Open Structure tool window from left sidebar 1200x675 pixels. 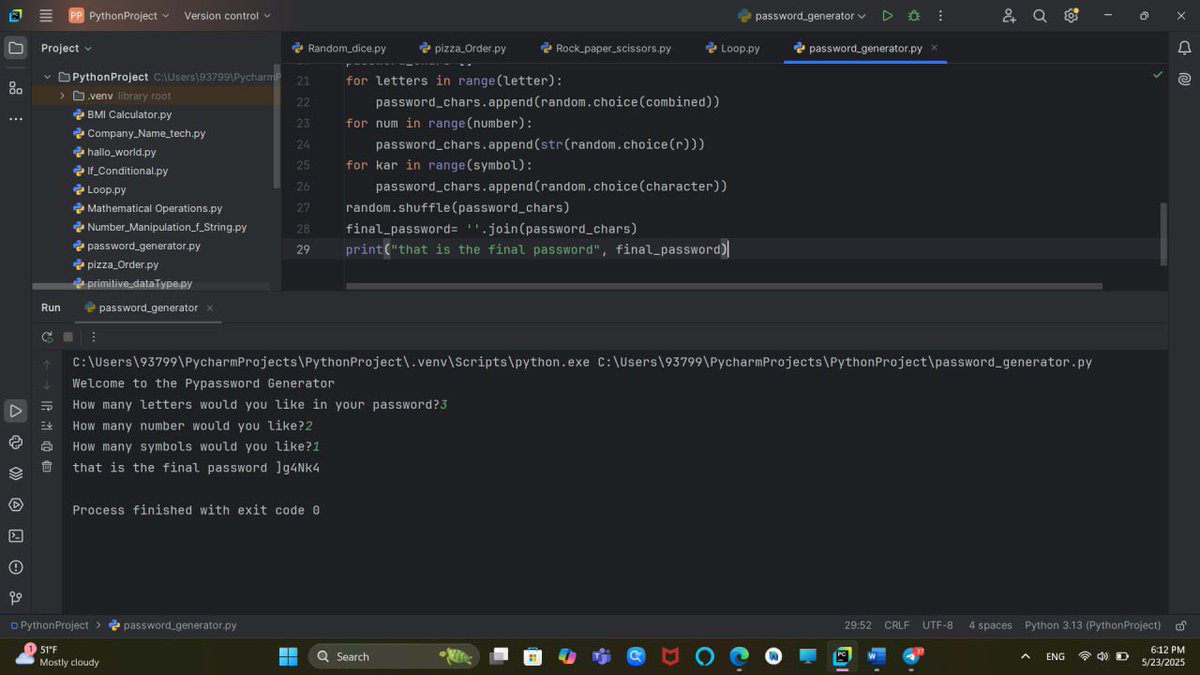tap(16, 88)
